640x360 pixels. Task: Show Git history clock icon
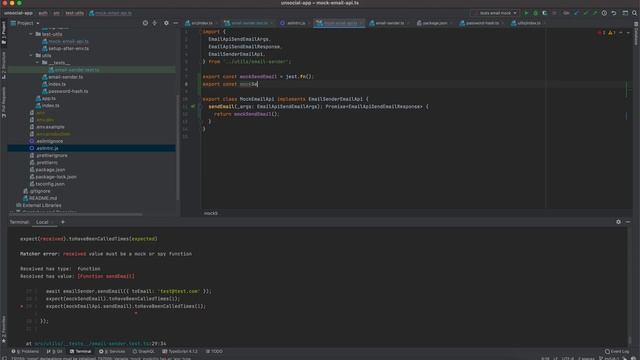[604, 13]
